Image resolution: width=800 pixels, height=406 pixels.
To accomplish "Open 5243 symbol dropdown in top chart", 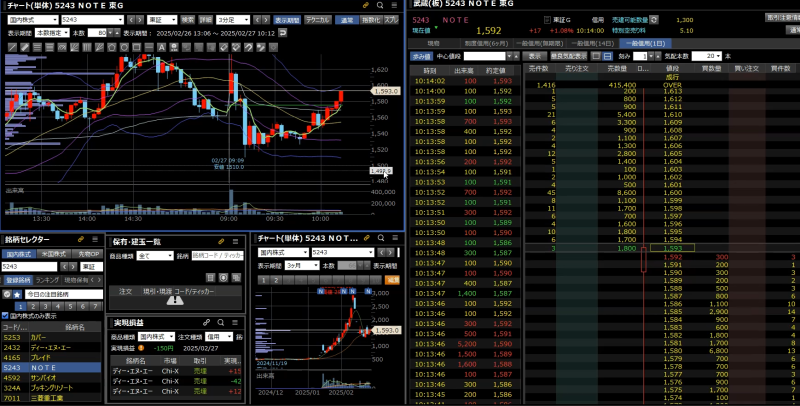I will click(x=92, y=20).
